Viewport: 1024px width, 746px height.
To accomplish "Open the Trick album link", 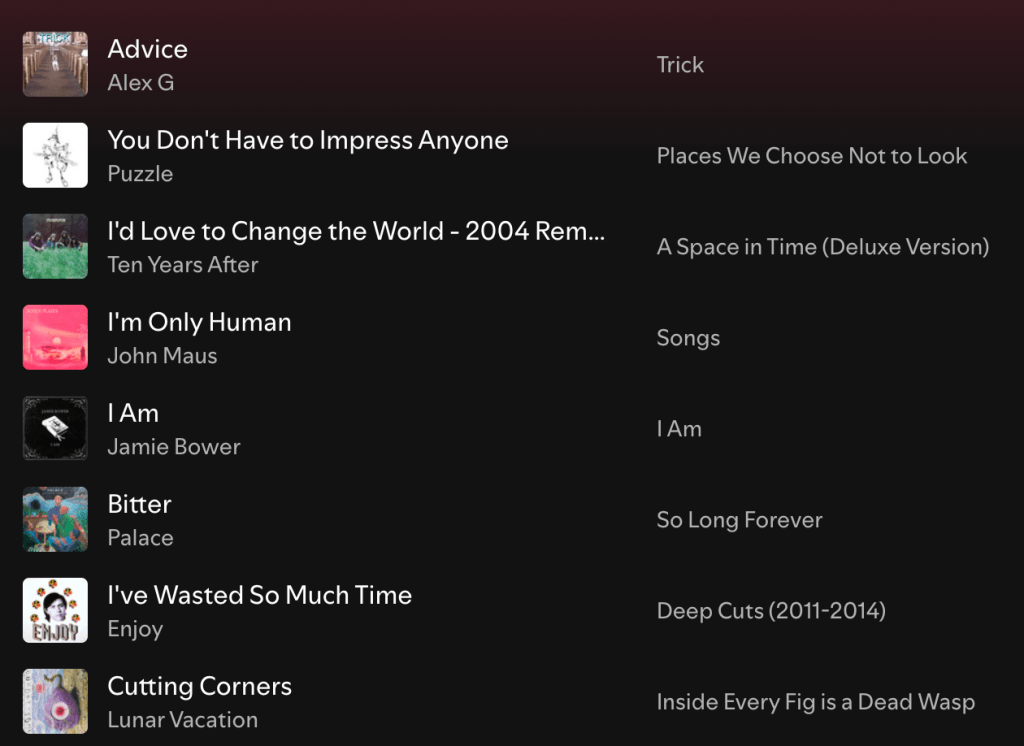I will click(680, 65).
